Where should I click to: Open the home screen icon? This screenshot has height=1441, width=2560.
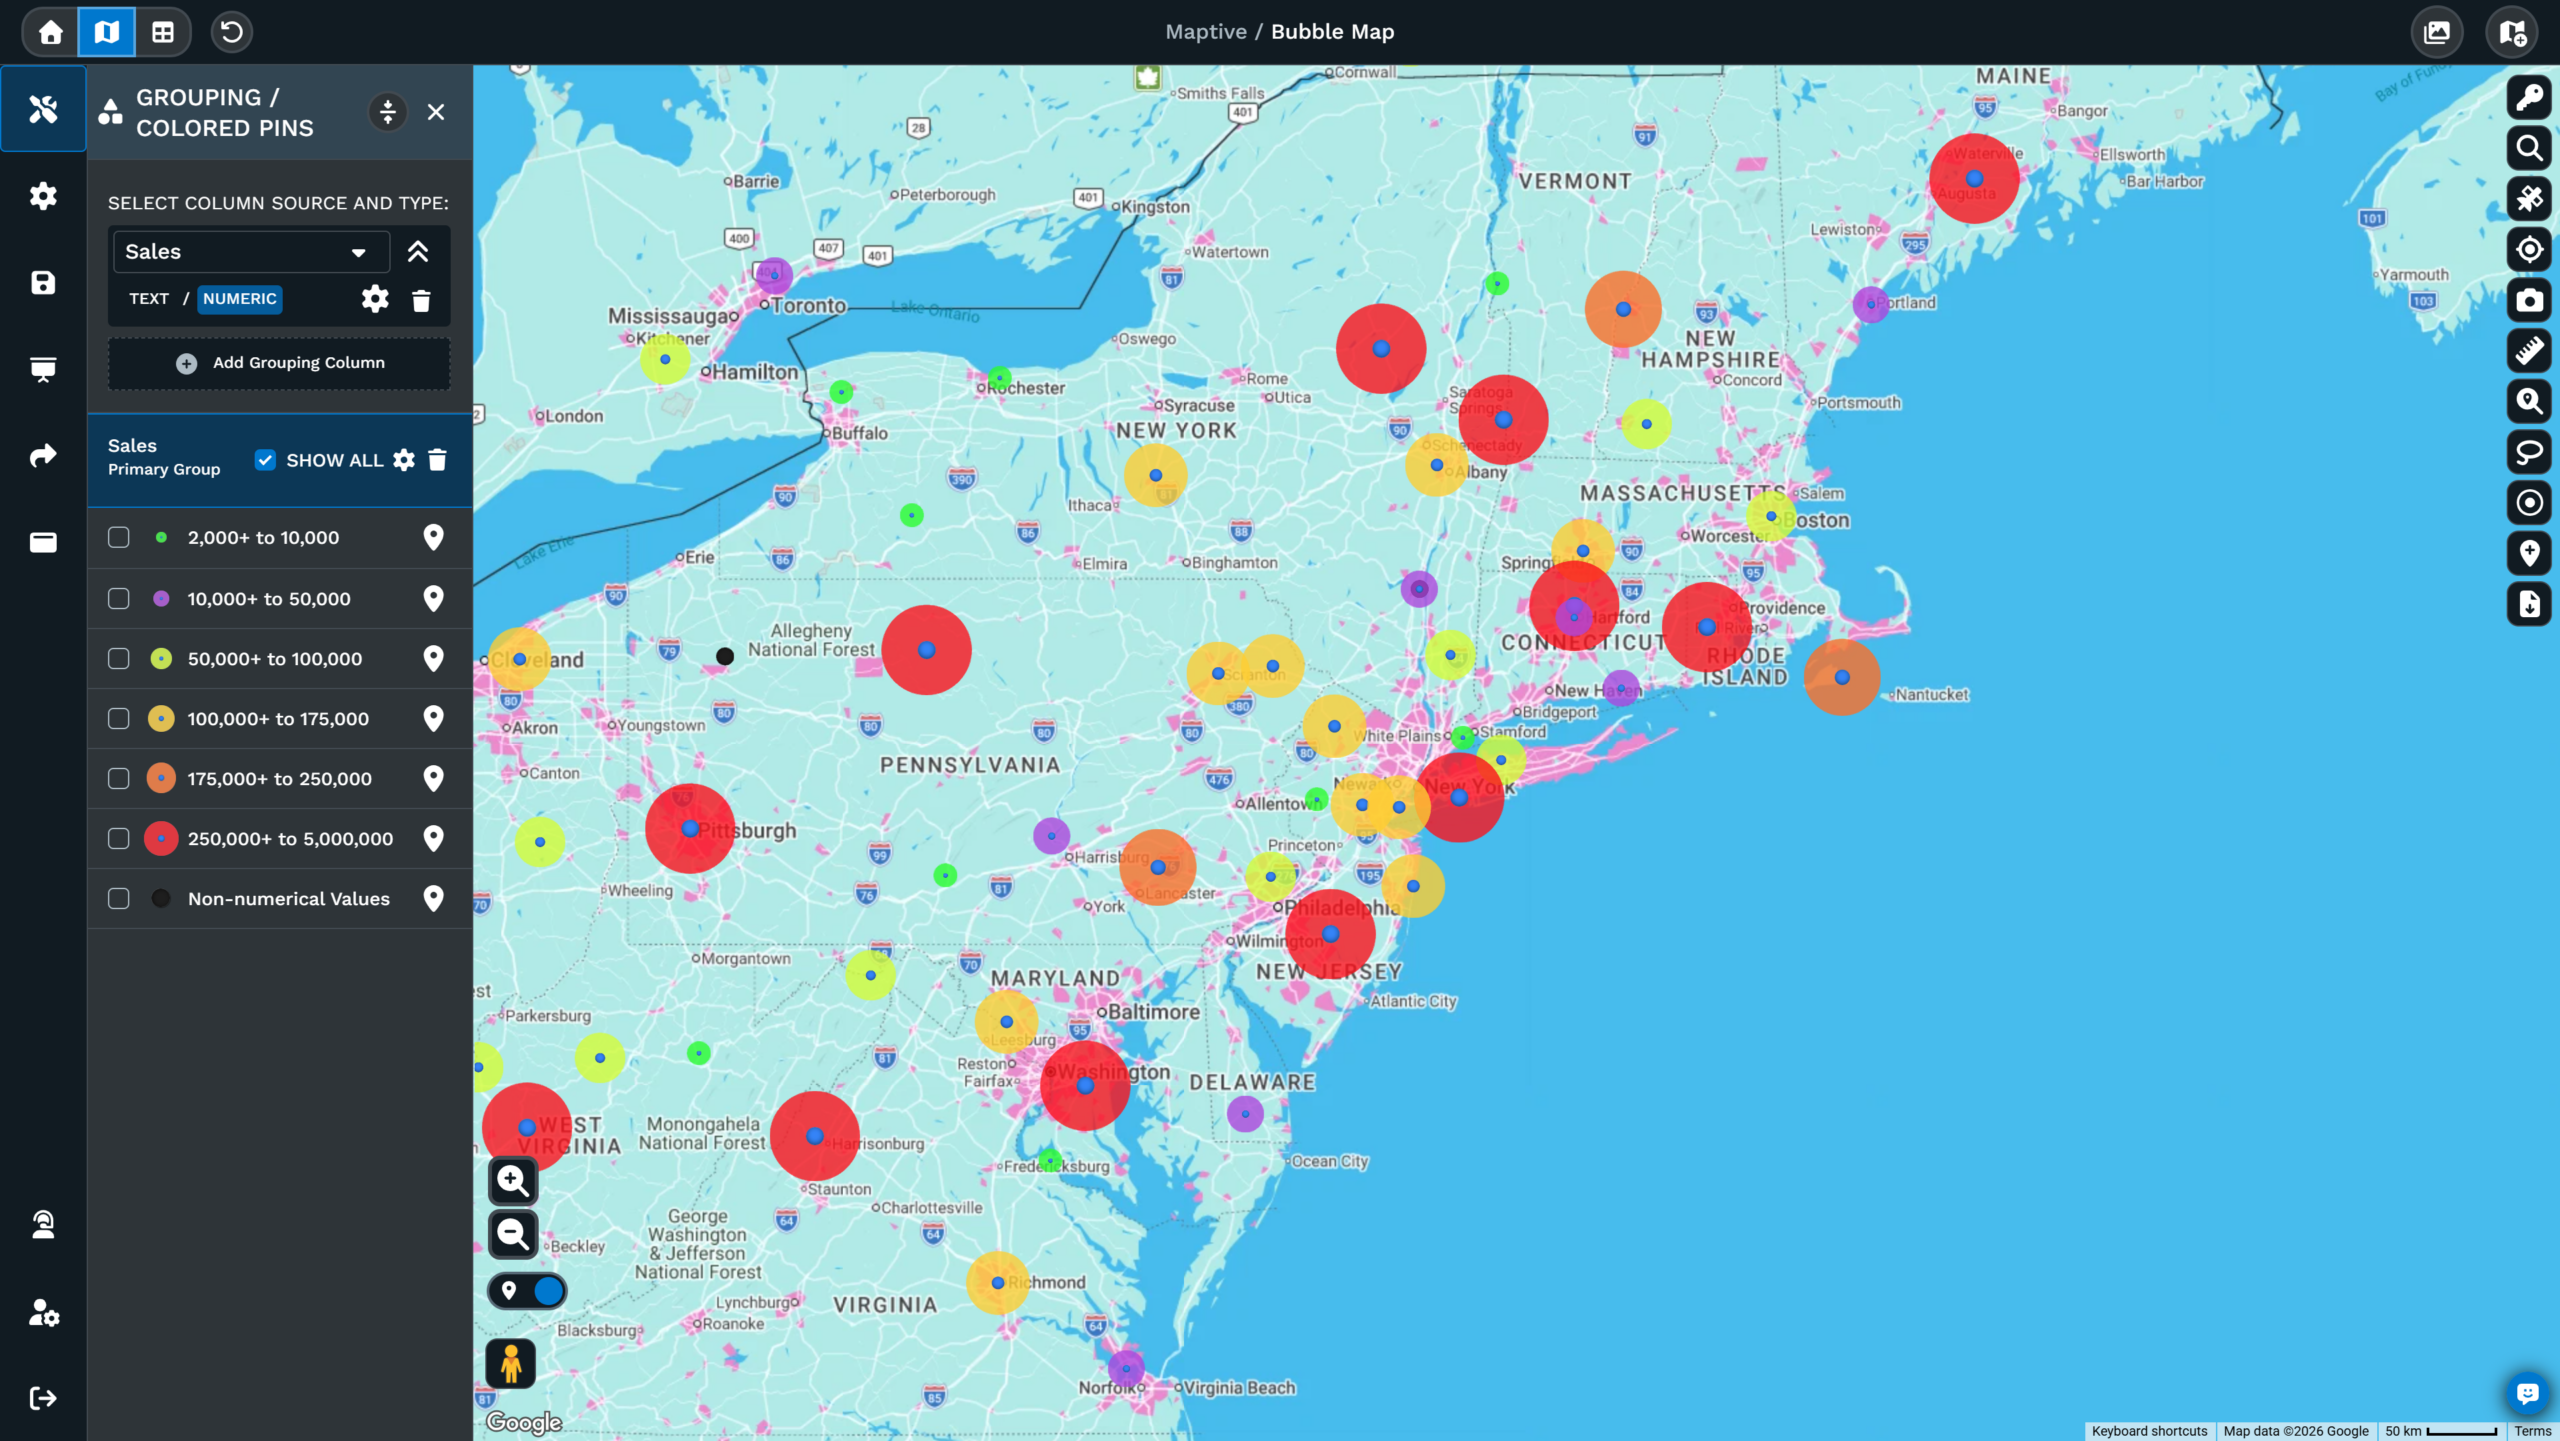[50, 32]
